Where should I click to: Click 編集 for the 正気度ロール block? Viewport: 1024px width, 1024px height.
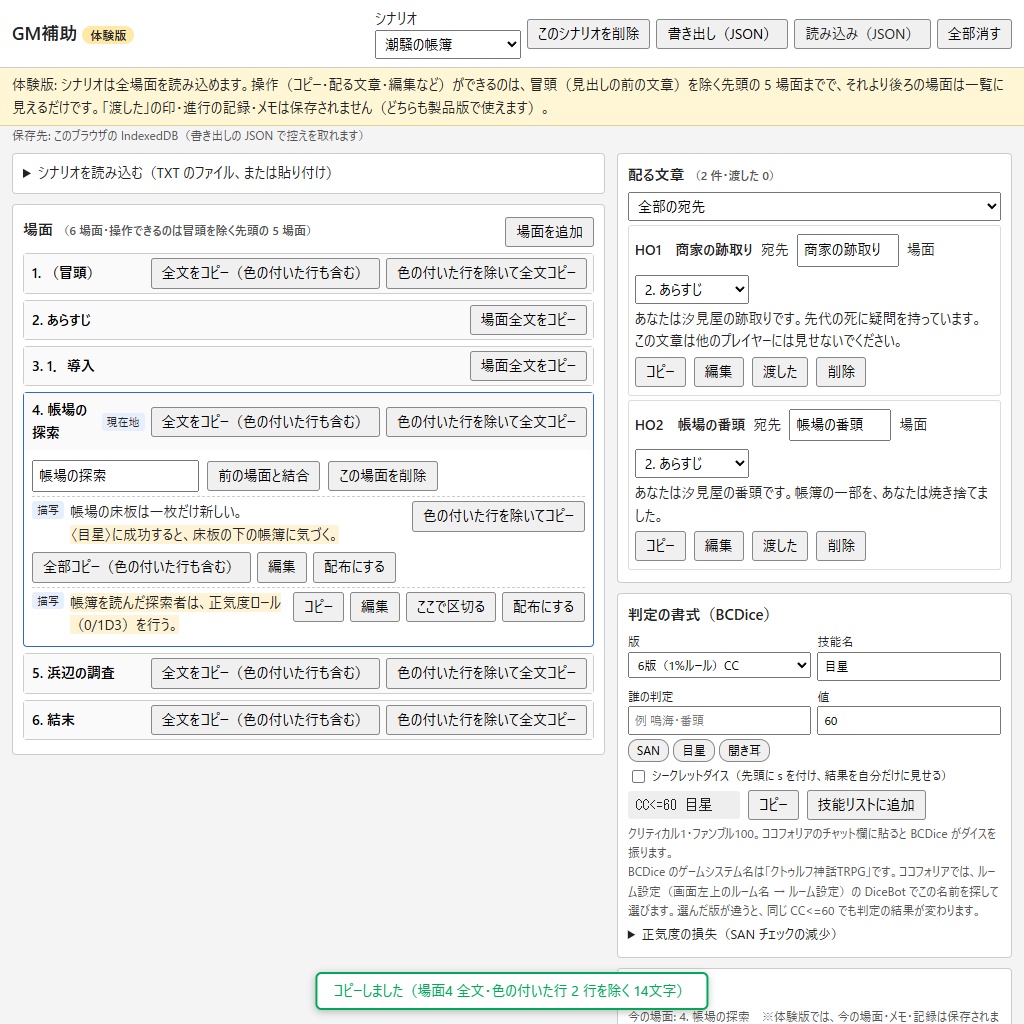pos(375,607)
